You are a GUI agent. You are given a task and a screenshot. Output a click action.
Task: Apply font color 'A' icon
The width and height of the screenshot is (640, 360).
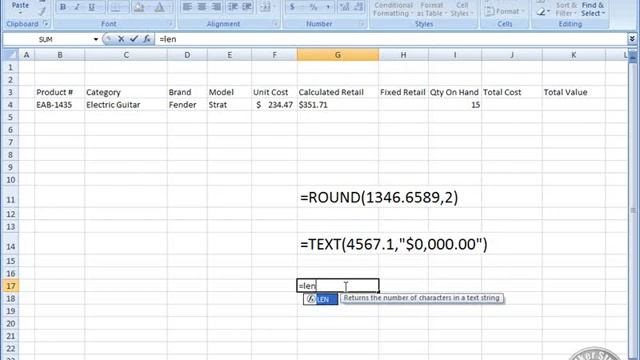(160, 7)
